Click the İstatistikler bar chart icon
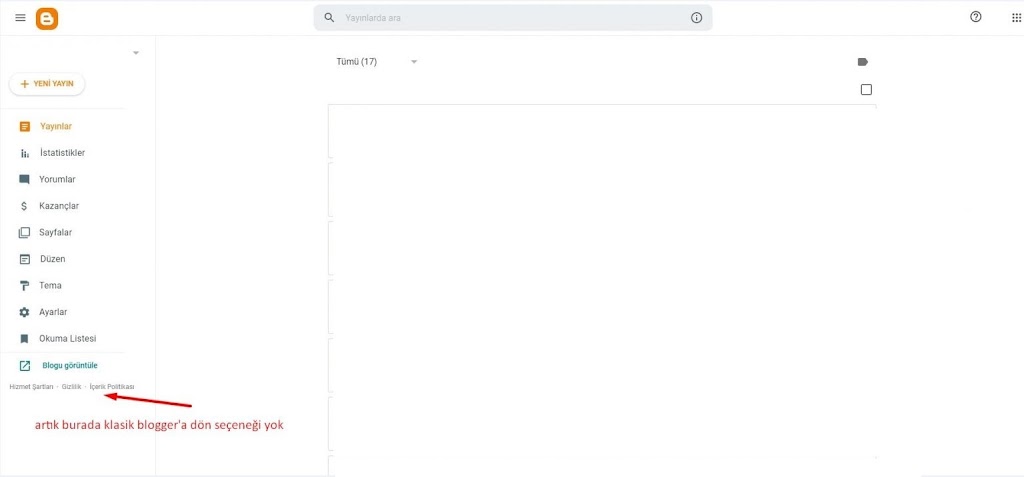The image size is (1024, 477). pos(25,153)
